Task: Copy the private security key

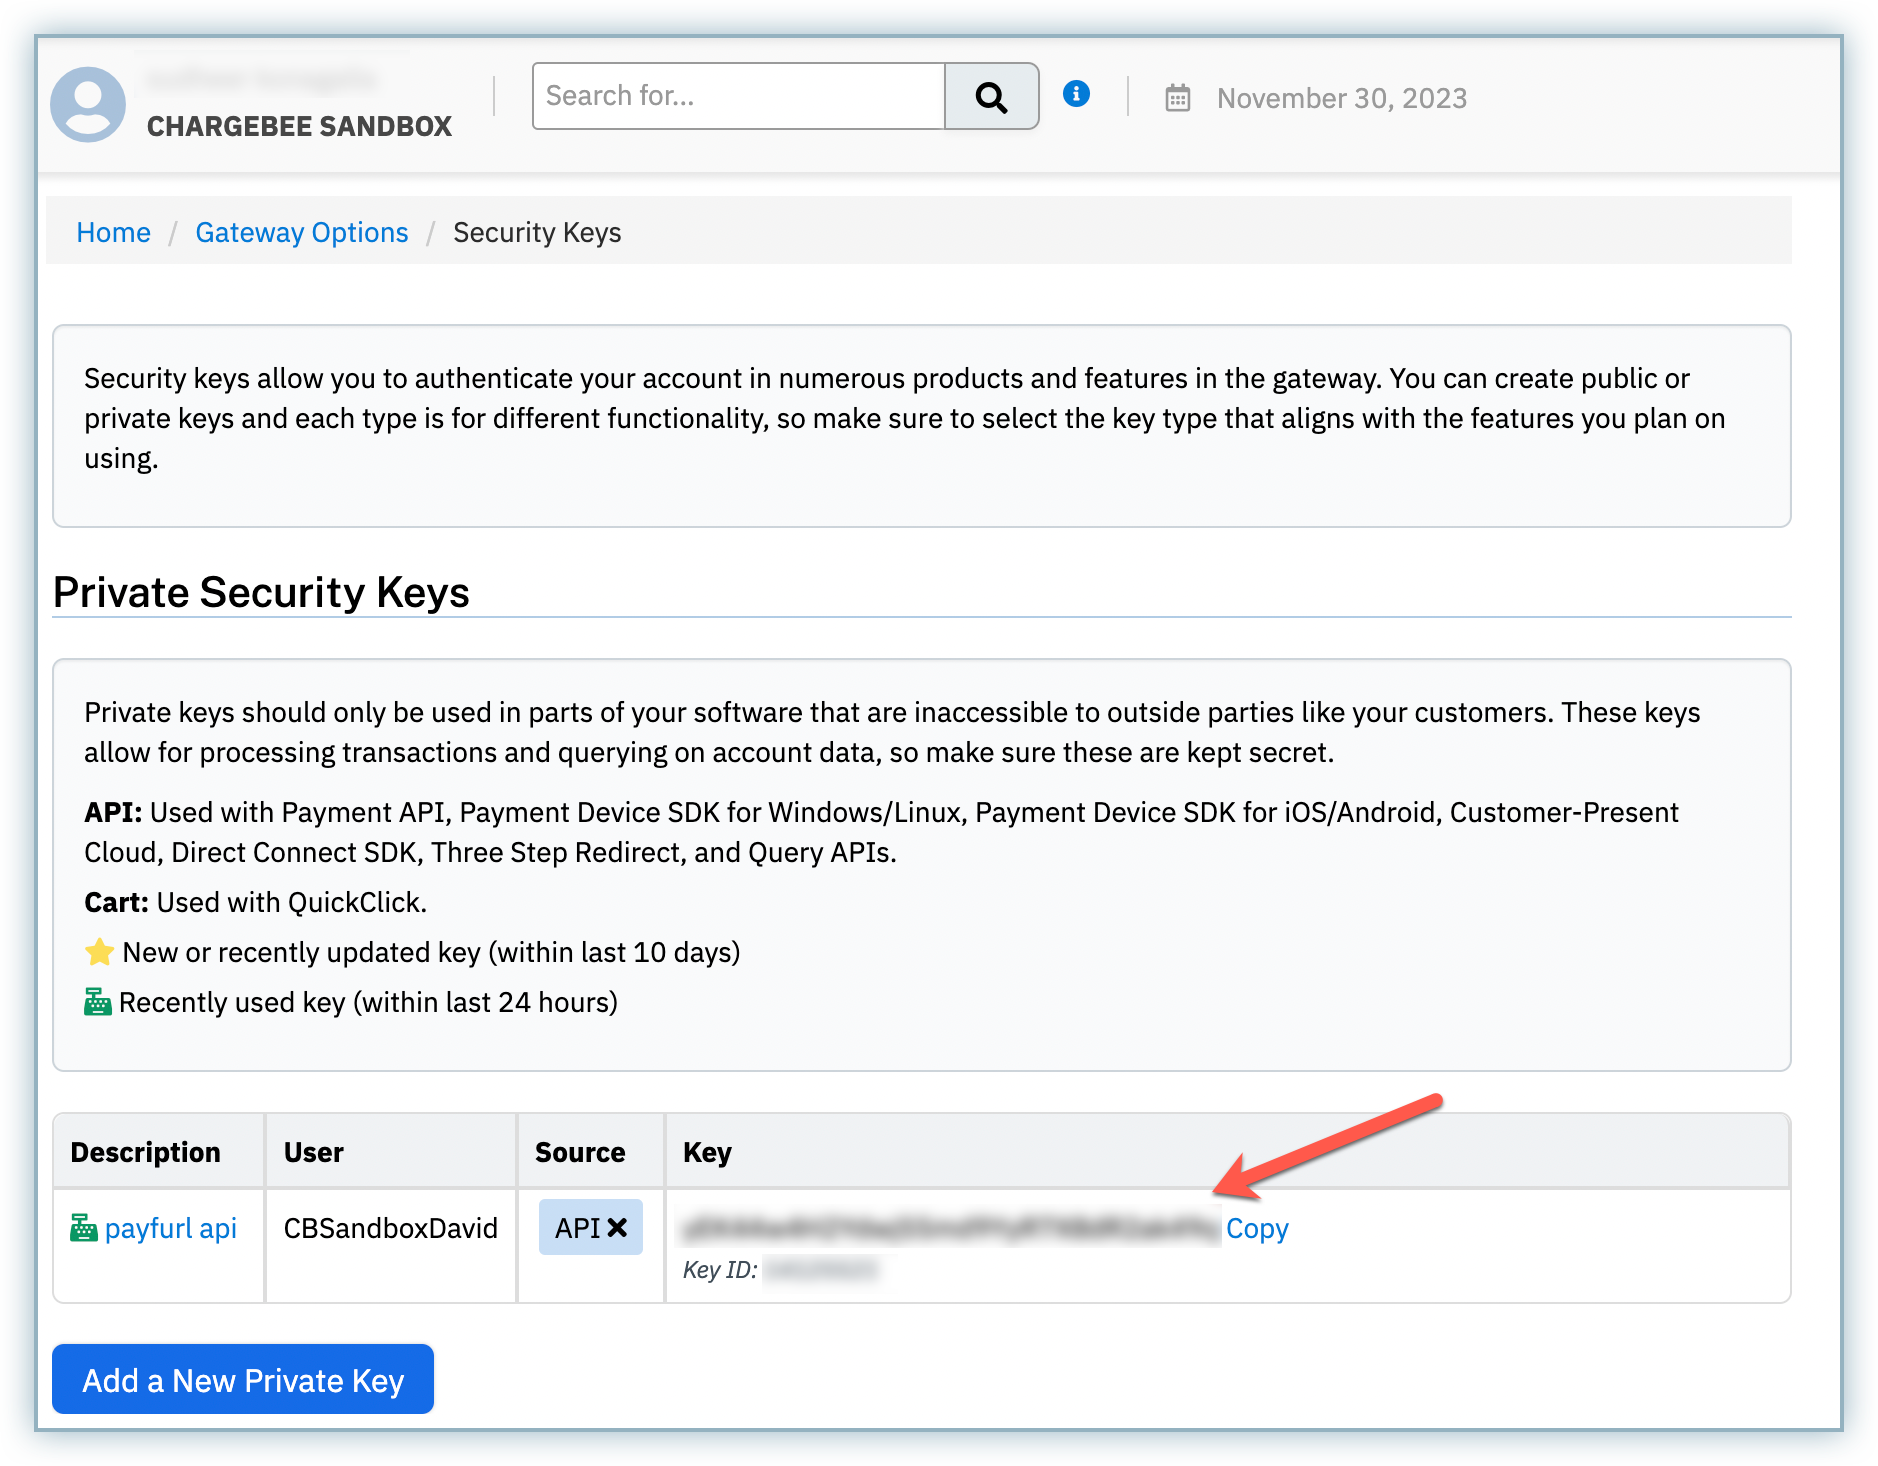Action: tap(1256, 1228)
